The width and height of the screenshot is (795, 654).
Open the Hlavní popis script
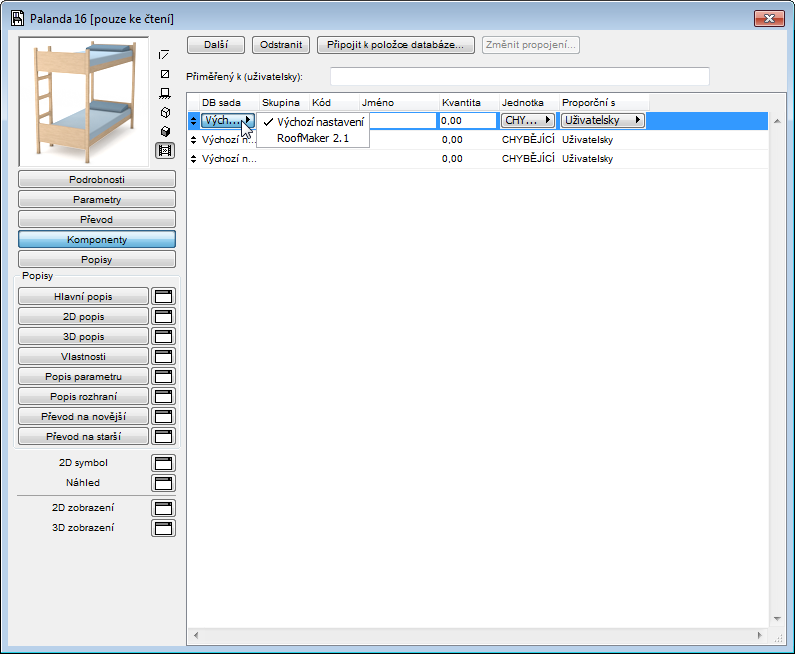[x=83, y=297]
